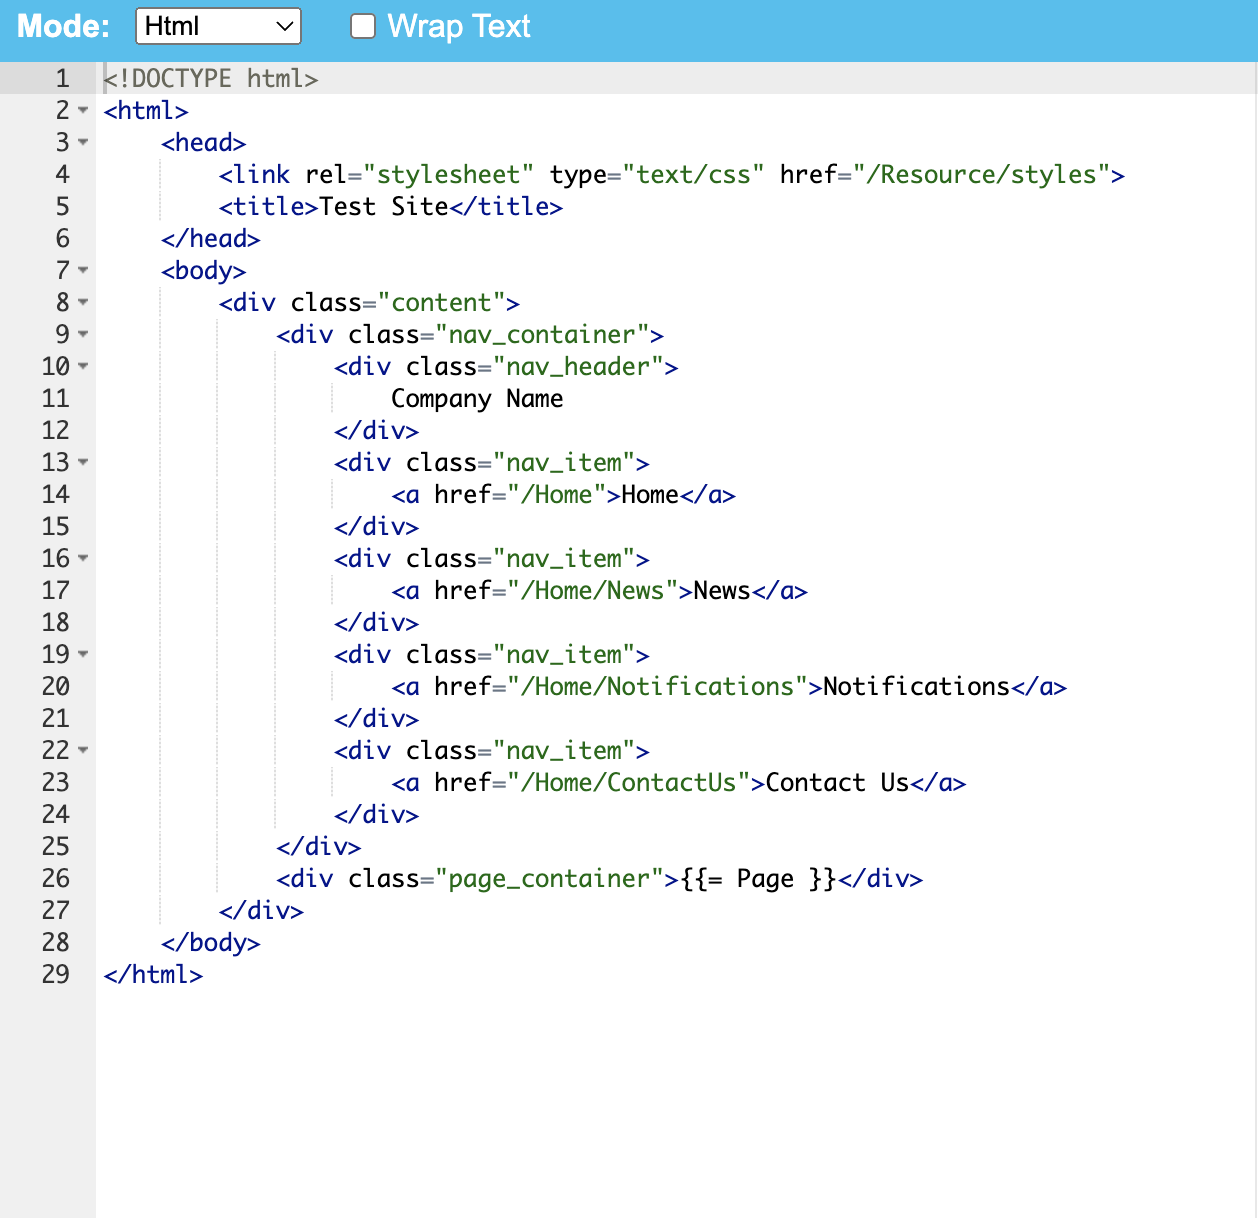The width and height of the screenshot is (1258, 1218).
Task: Select line number 29 in the gutter
Action: [56, 974]
